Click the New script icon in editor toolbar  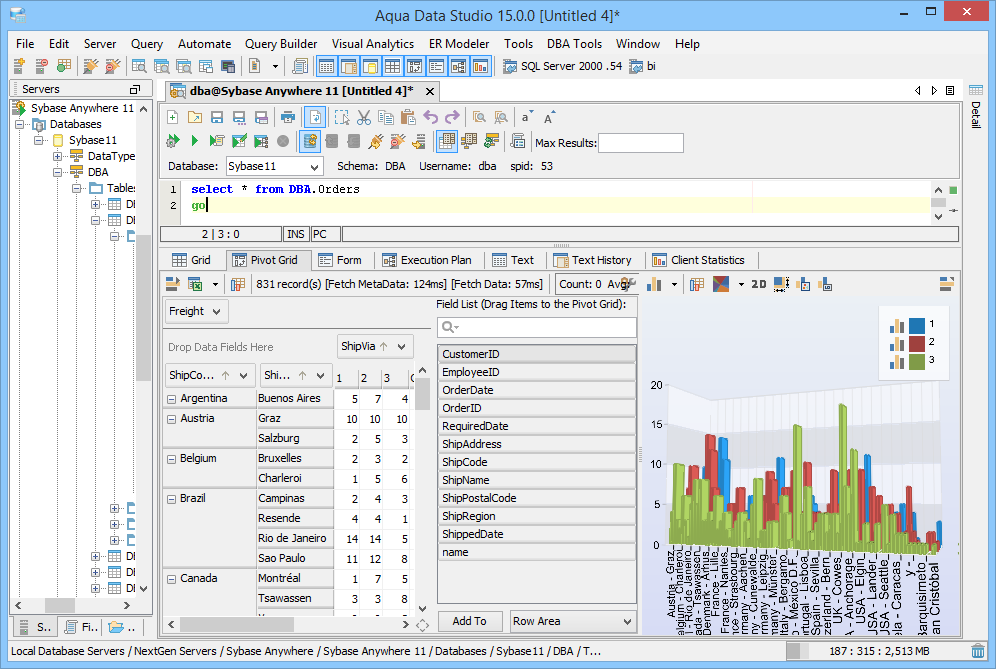point(173,118)
